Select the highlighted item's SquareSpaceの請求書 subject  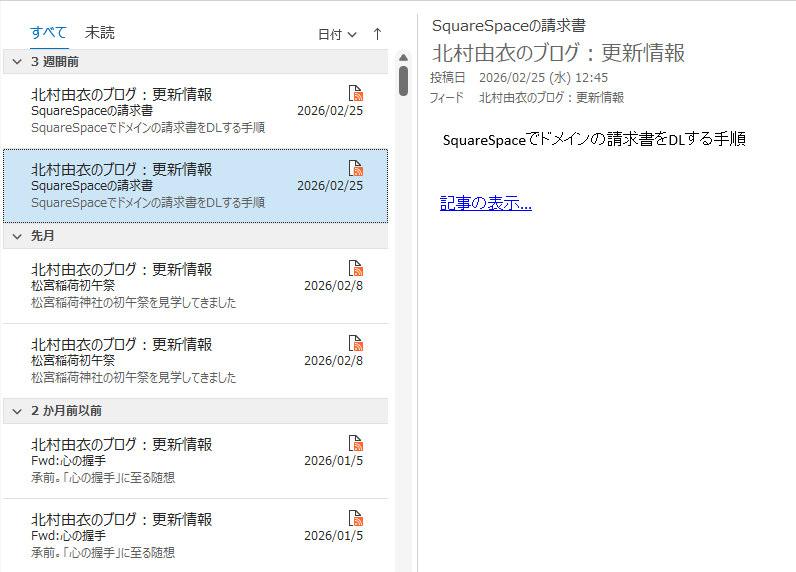pos(92,186)
